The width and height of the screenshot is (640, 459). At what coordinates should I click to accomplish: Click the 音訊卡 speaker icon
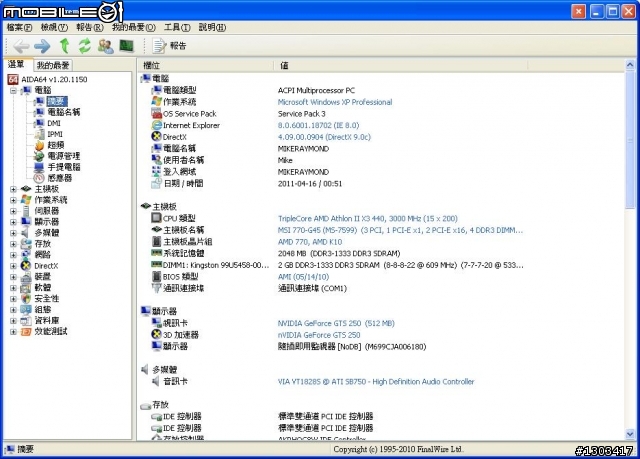tap(156, 381)
